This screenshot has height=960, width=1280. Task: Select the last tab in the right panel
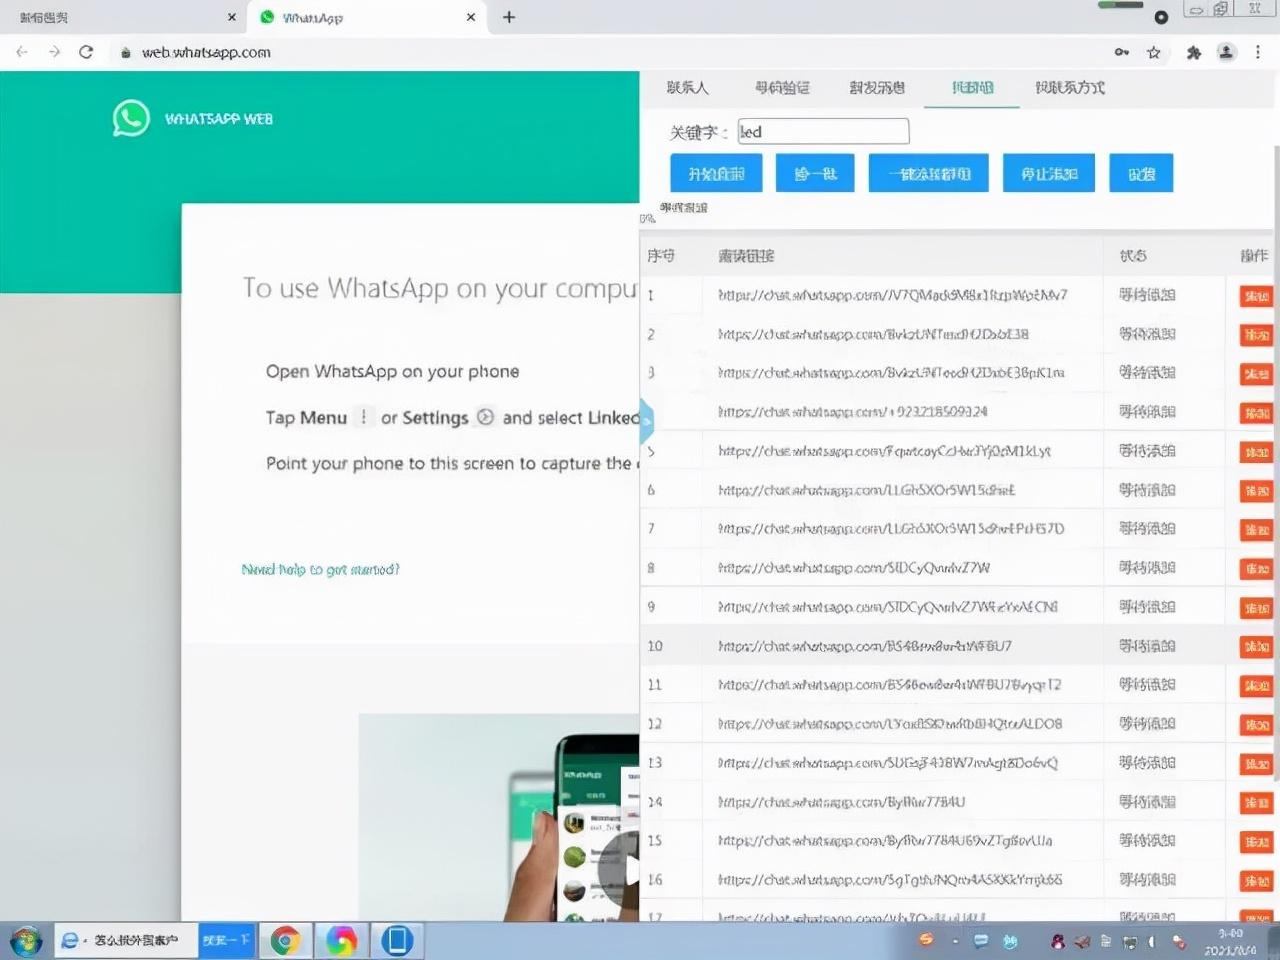point(1069,88)
